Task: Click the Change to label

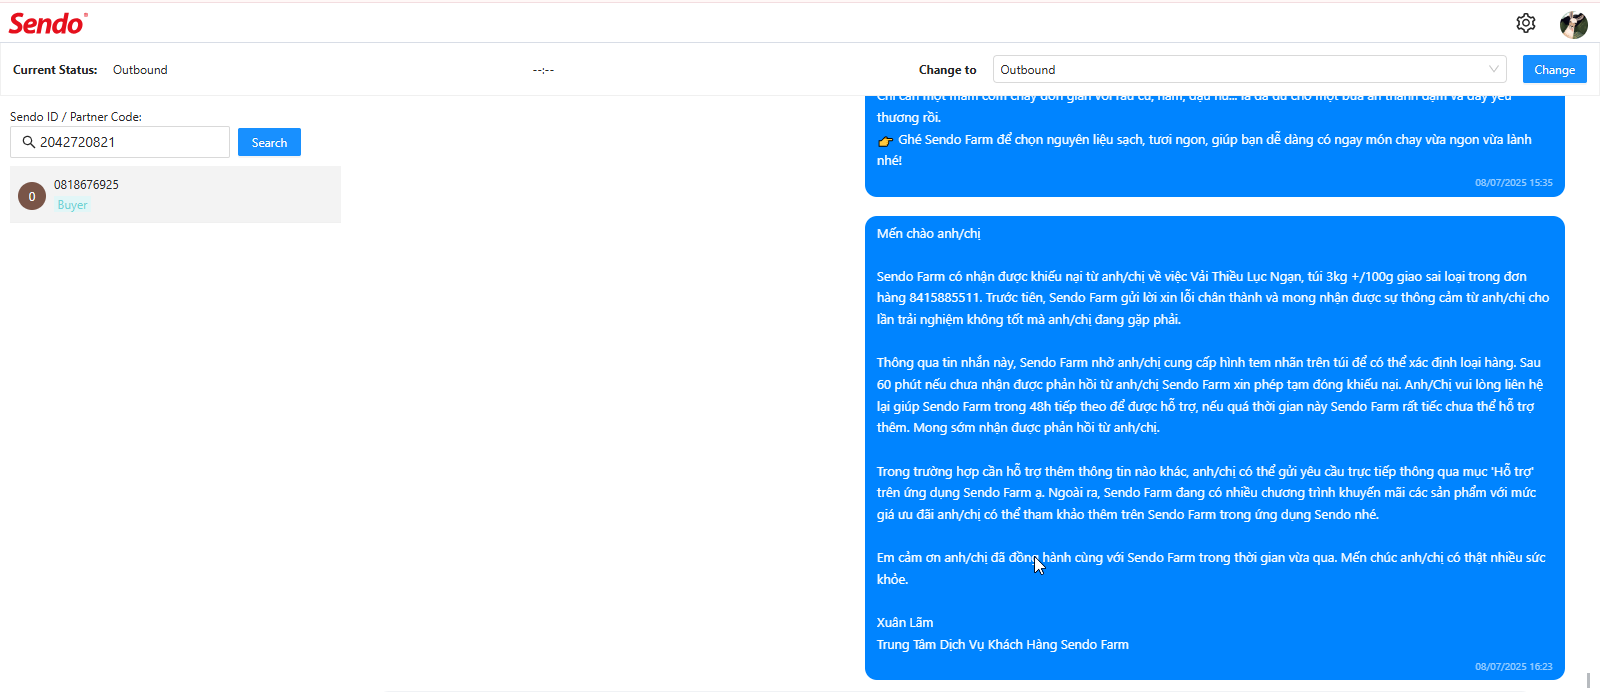Action: 947,70
